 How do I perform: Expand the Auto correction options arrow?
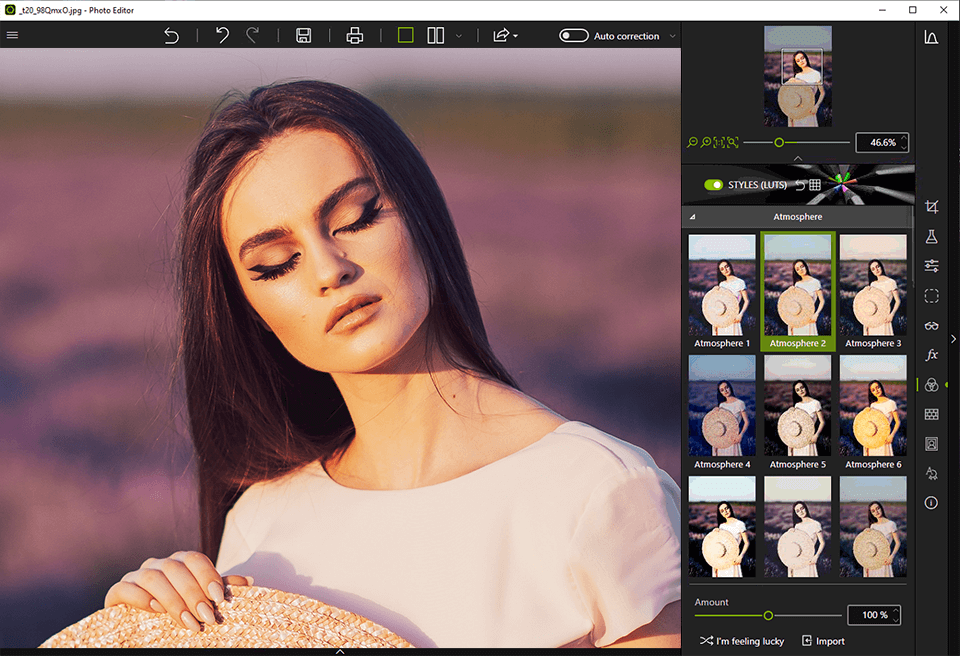click(672, 37)
